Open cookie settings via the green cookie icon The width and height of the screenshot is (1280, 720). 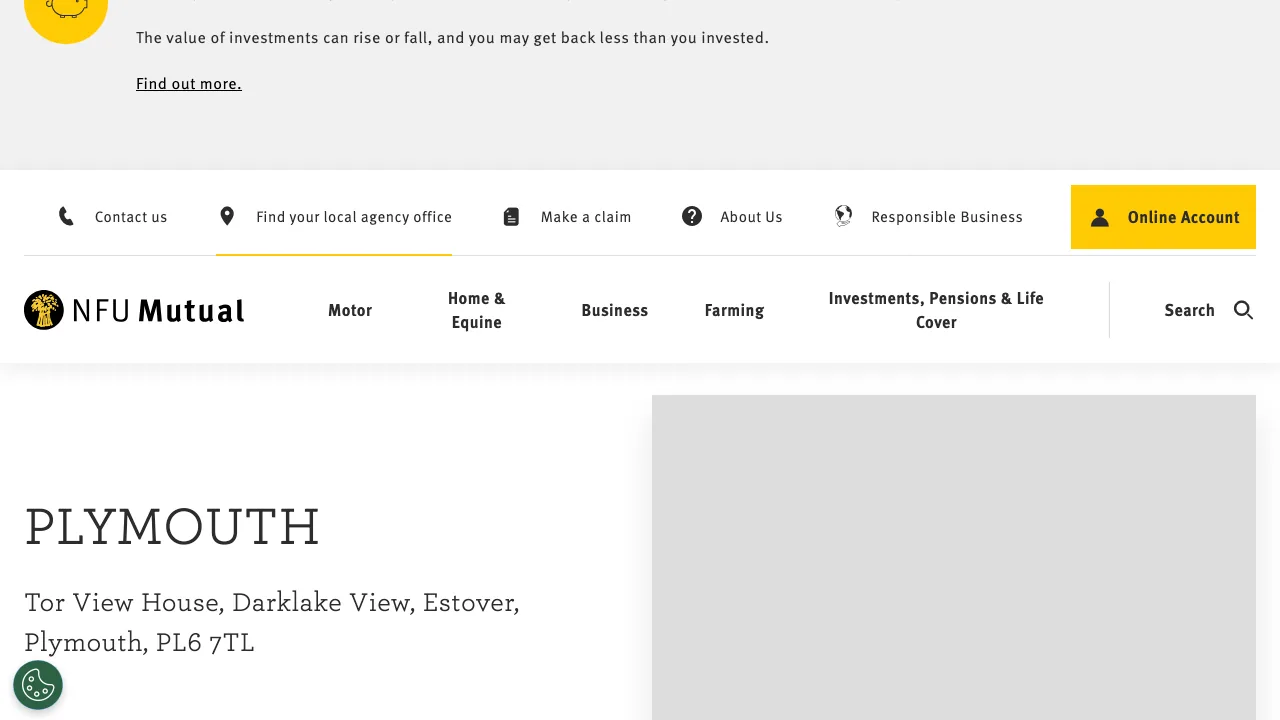tap(38, 685)
